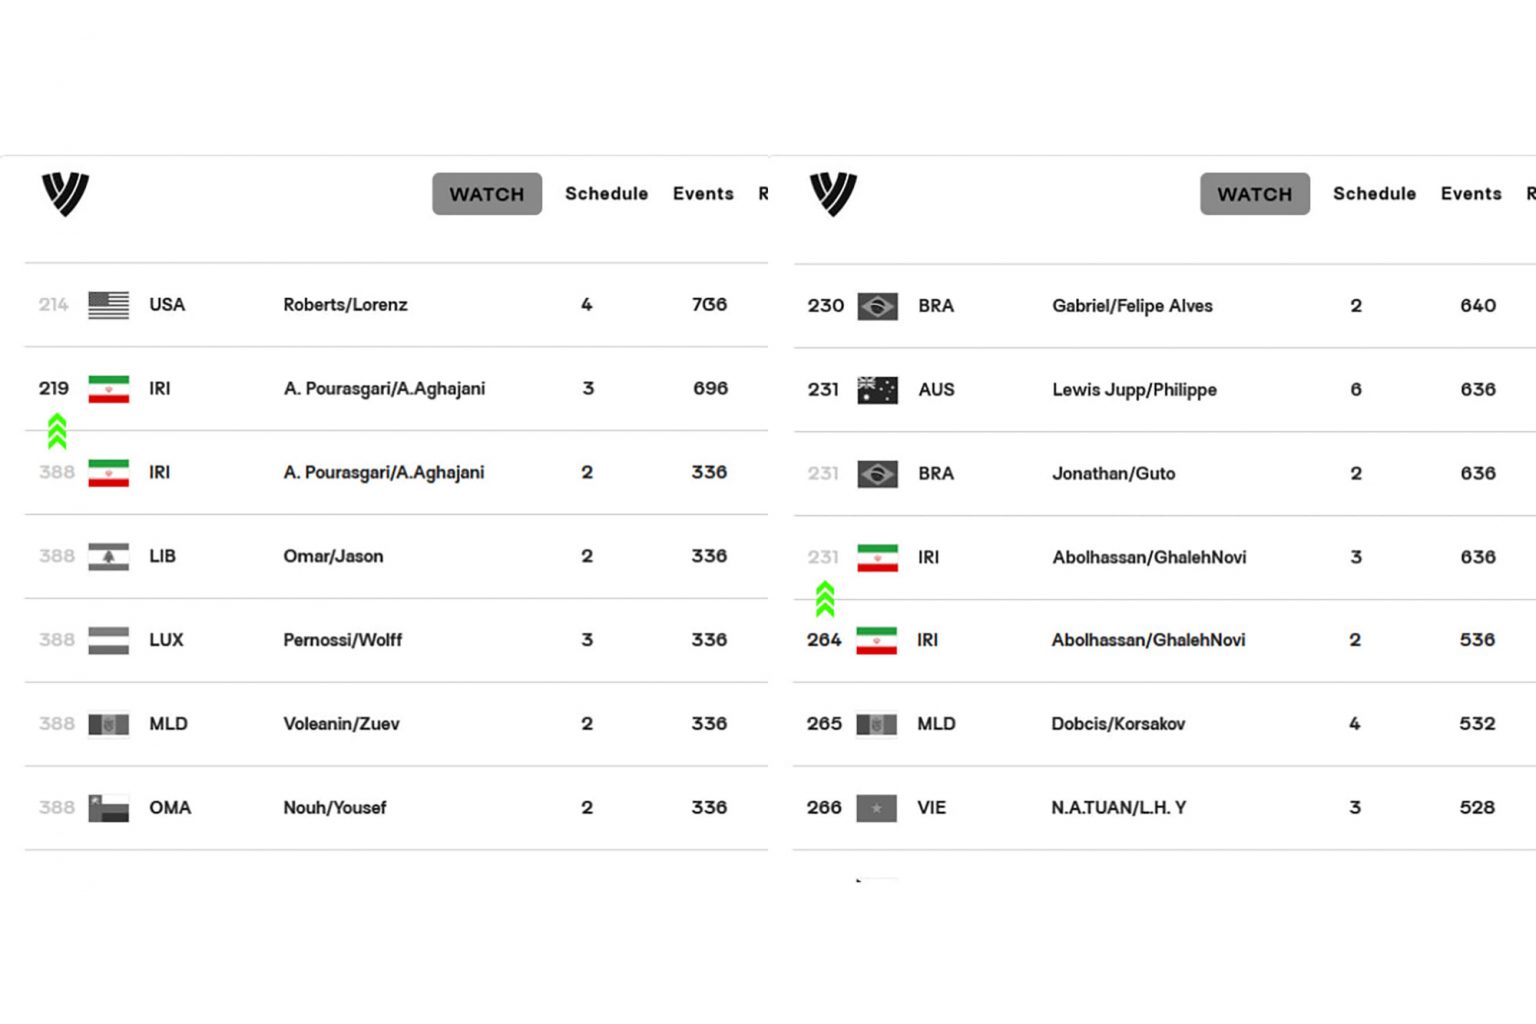
Task: Click the WATCH button in the left header
Action: pyautogui.click(x=487, y=194)
